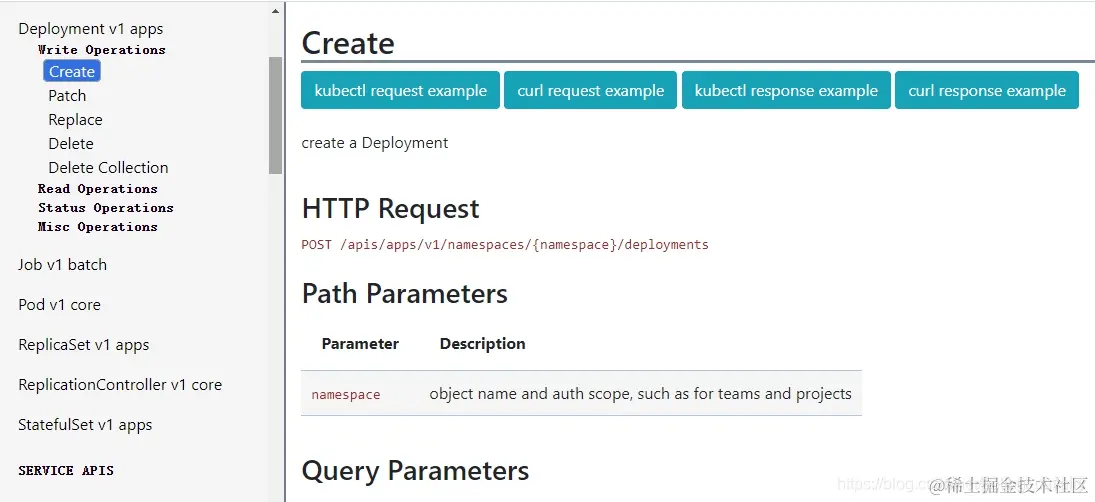Click the namespace description text

tap(640, 394)
